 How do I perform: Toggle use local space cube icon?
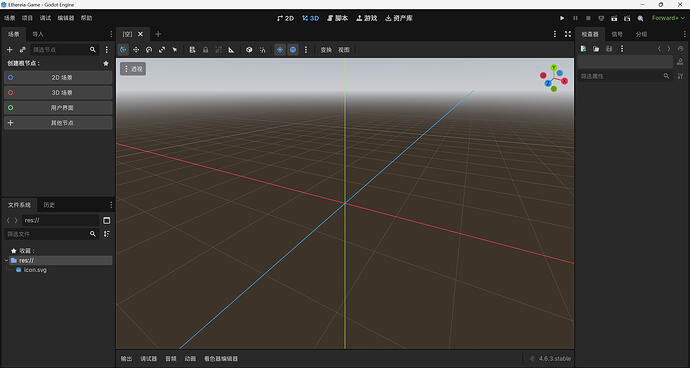point(249,50)
